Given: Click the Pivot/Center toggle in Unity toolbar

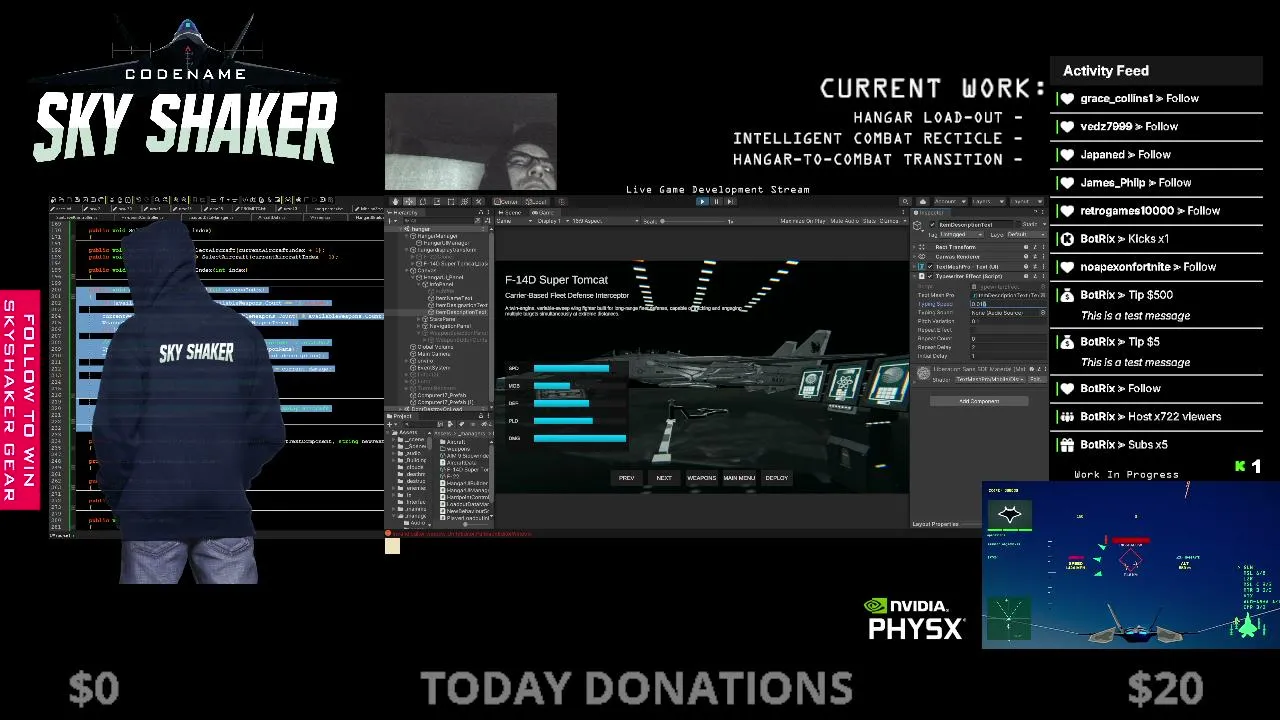Looking at the screenshot, I should click(x=506, y=201).
